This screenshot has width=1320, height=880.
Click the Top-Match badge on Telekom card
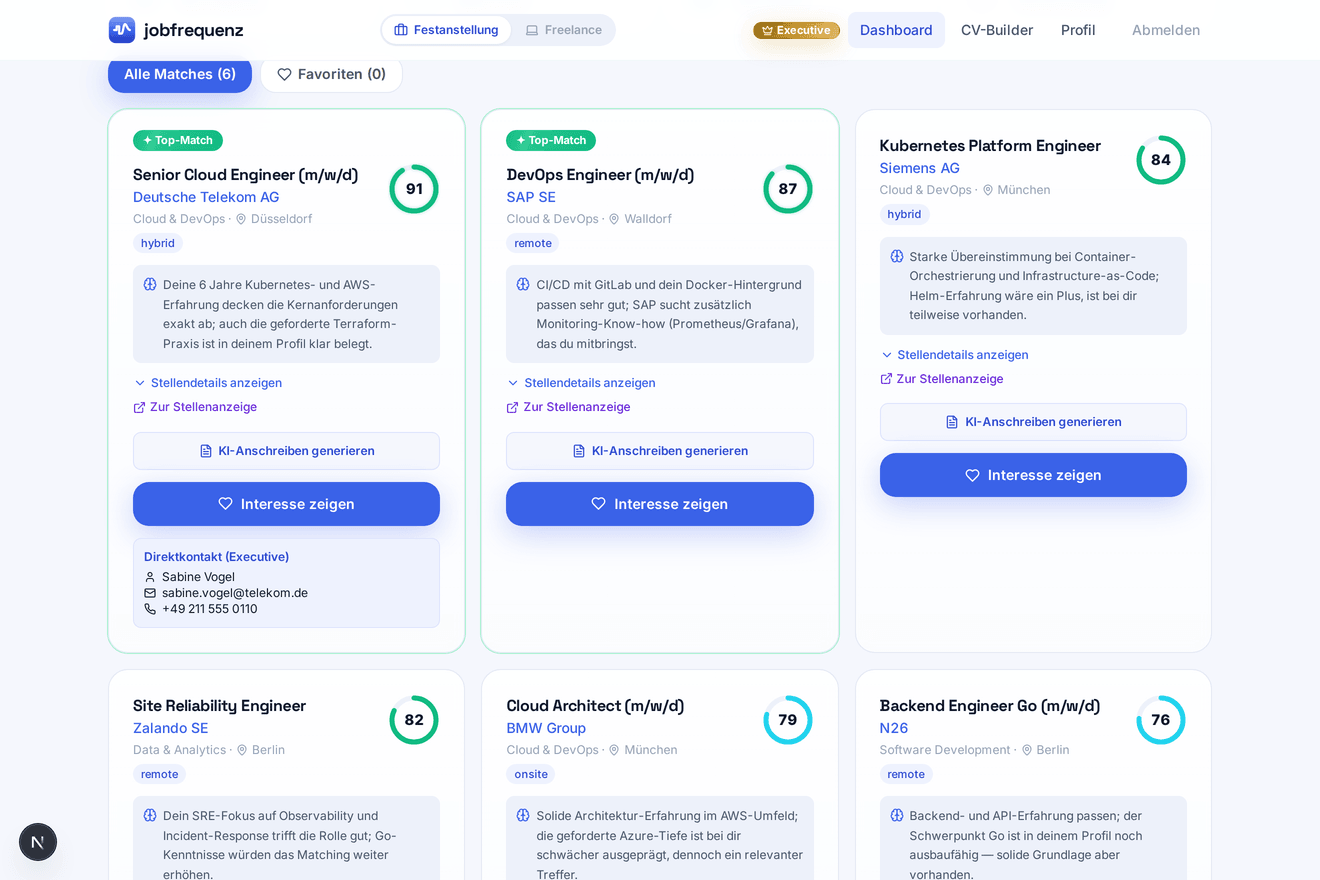click(x=178, y=140)
